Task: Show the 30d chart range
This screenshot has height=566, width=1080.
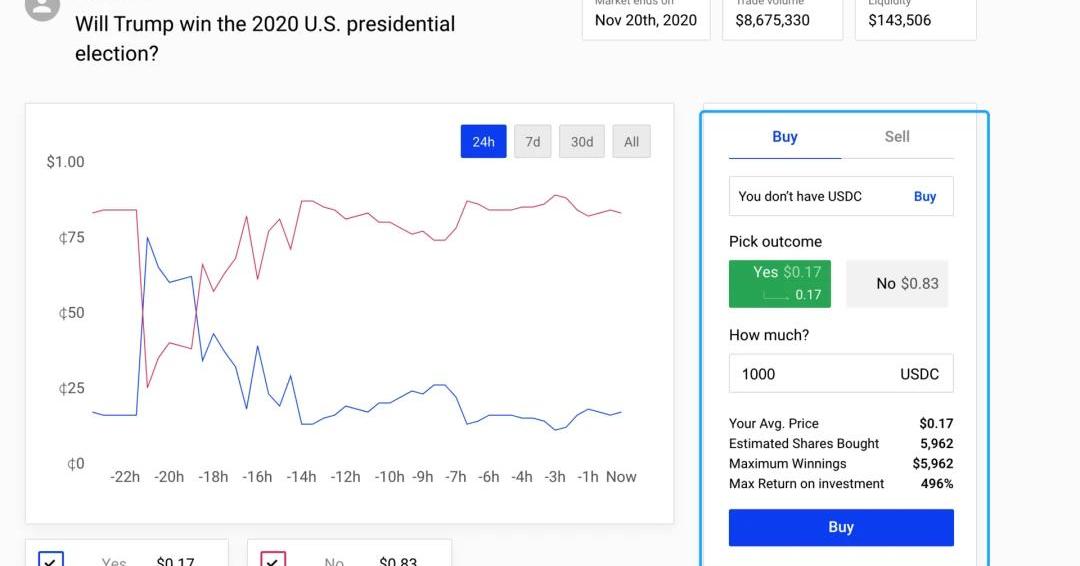Action: (x=582, y=142)
